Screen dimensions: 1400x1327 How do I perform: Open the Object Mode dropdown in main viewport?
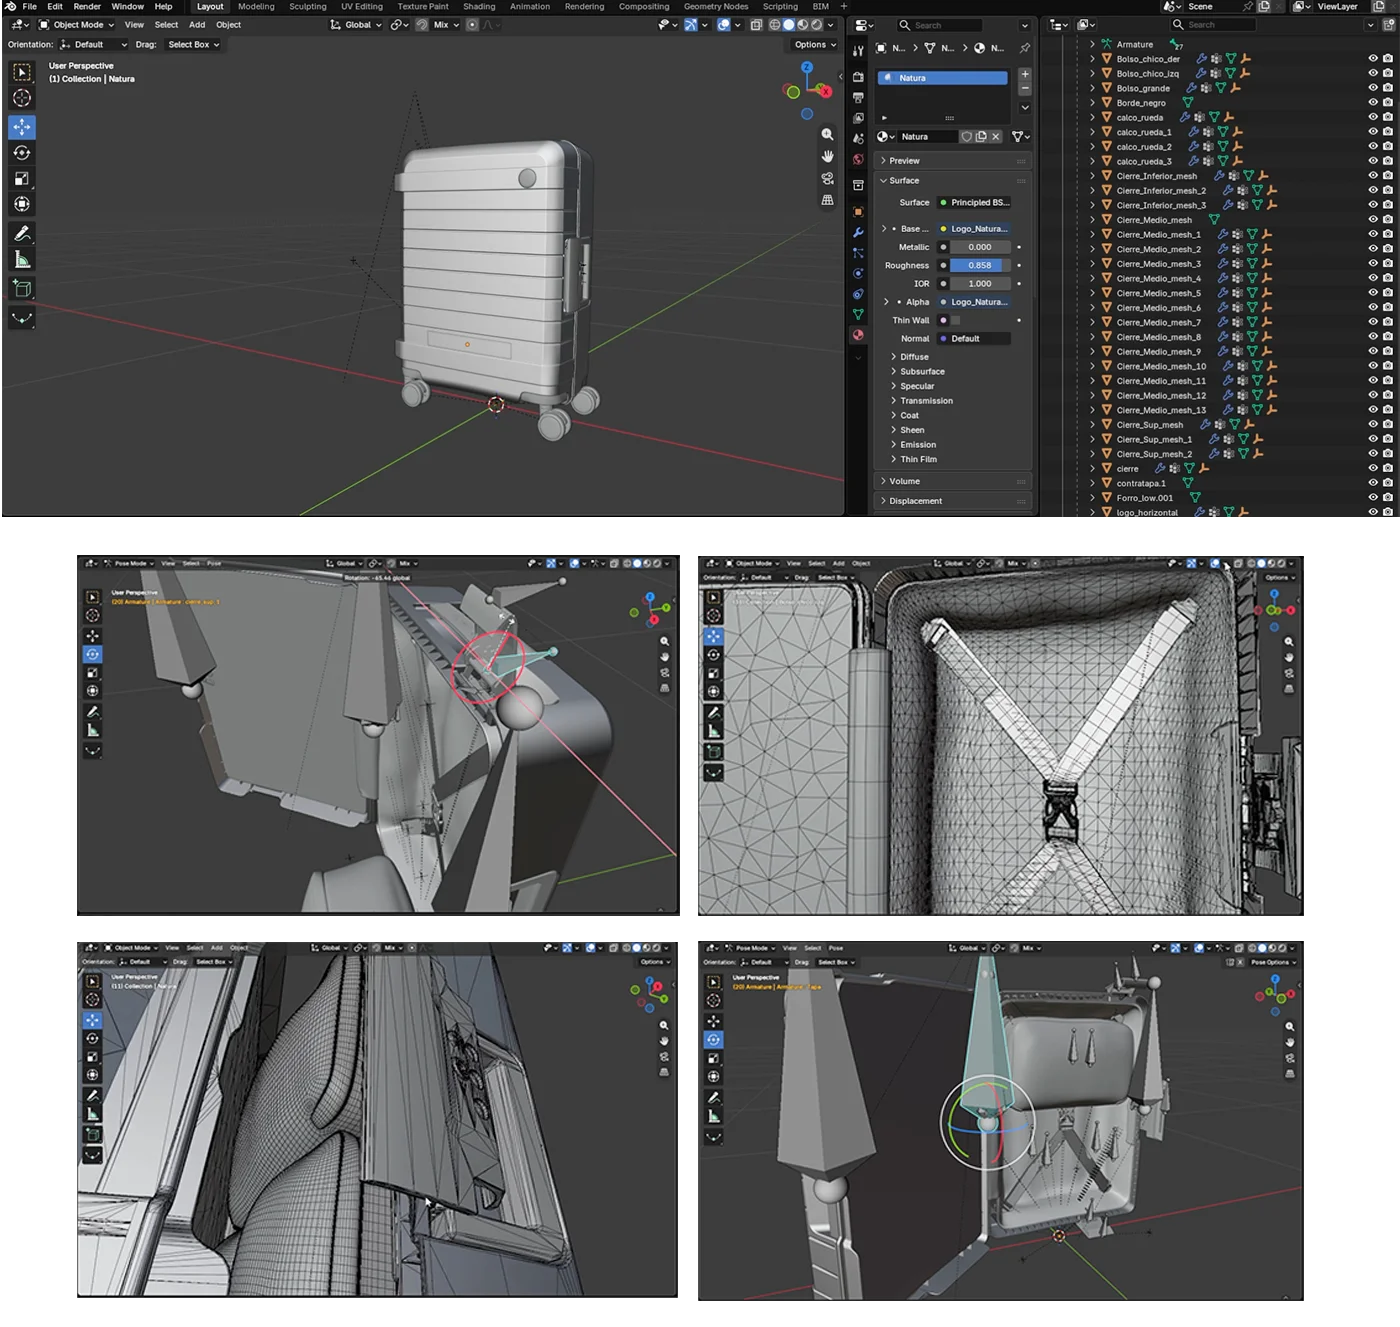tap(77, 25)
